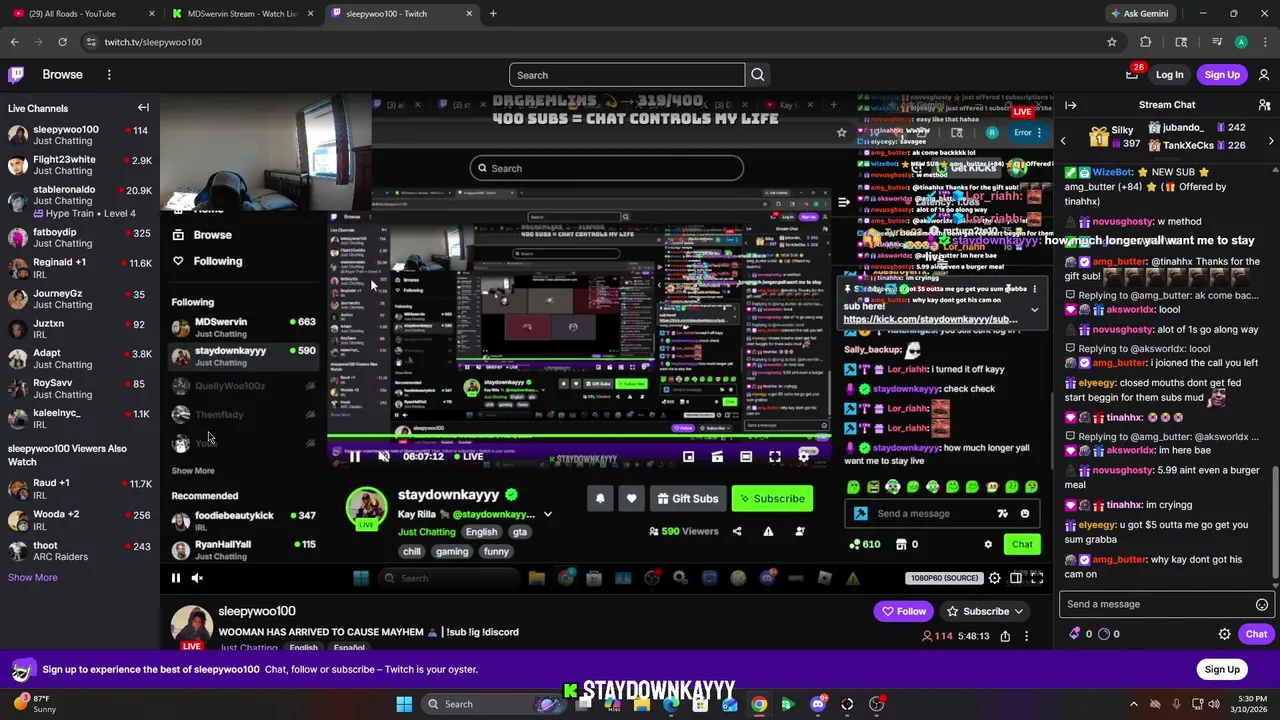
Task: Send message with Chat button
Action: pos(1256,634)
